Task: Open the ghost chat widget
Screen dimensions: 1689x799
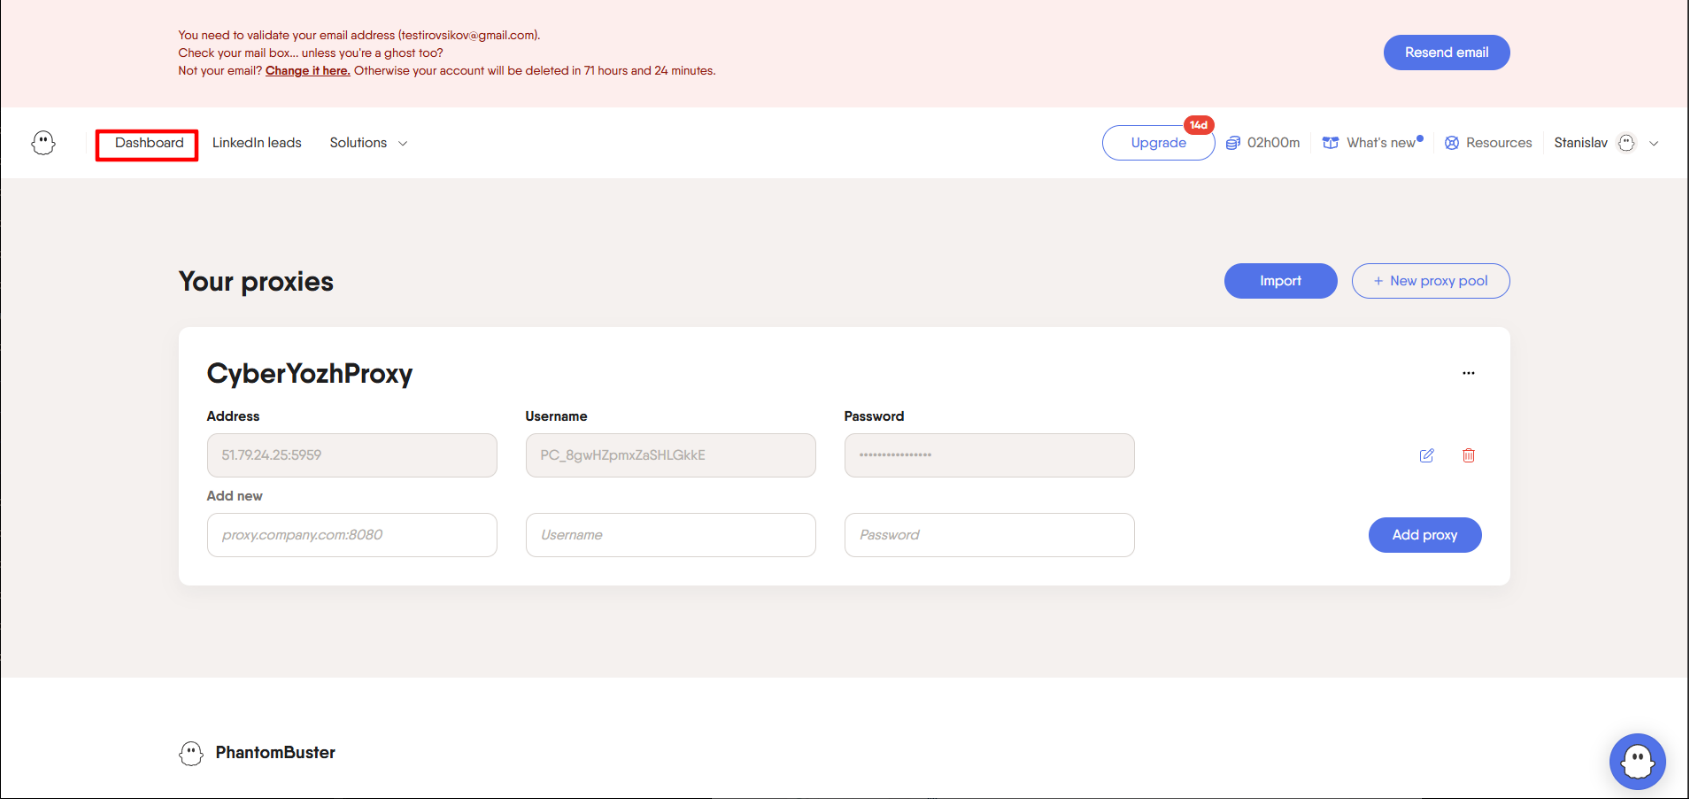Action: click(x=1637, y=762)
